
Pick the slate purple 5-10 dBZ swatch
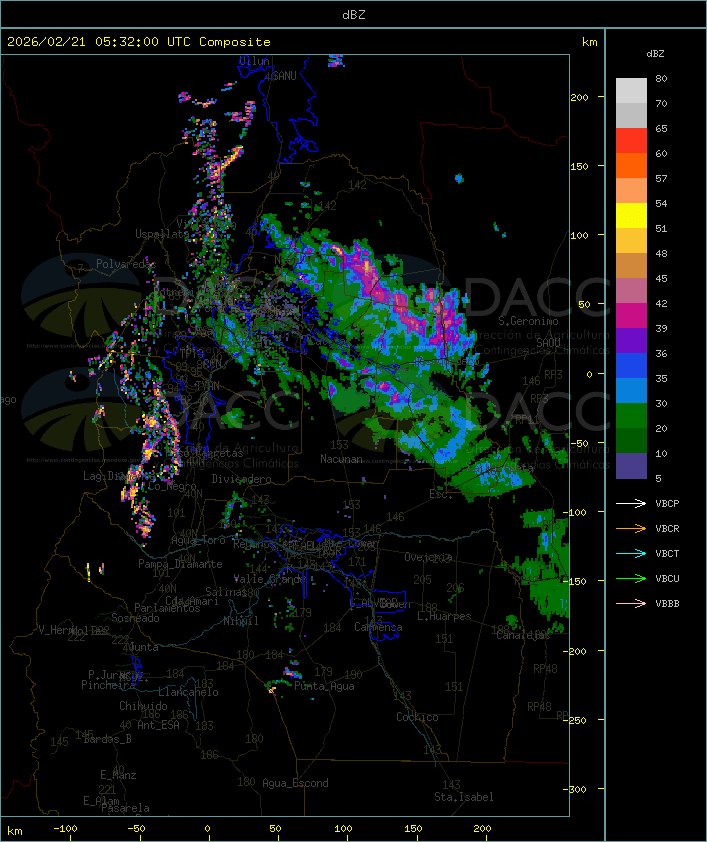pyautogui.click(x=631, y=466)
